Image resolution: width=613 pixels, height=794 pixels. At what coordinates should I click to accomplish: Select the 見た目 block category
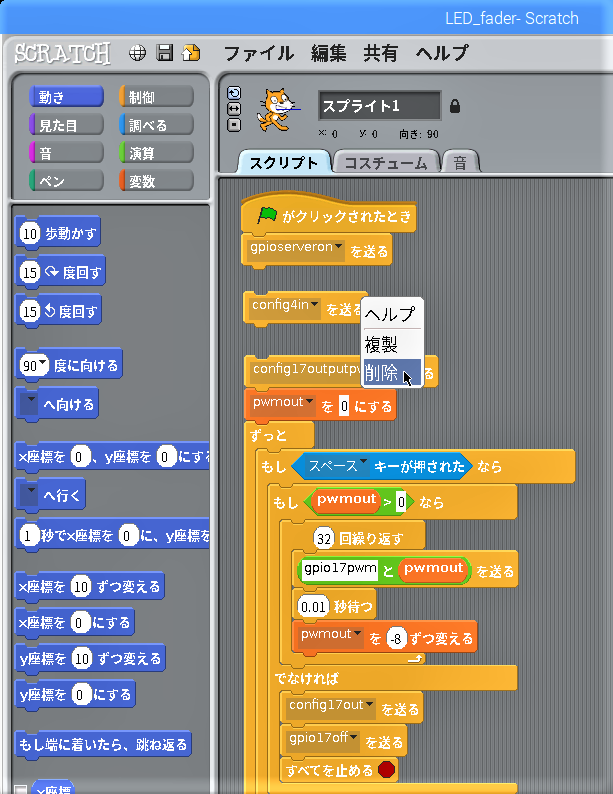(66, 125)
